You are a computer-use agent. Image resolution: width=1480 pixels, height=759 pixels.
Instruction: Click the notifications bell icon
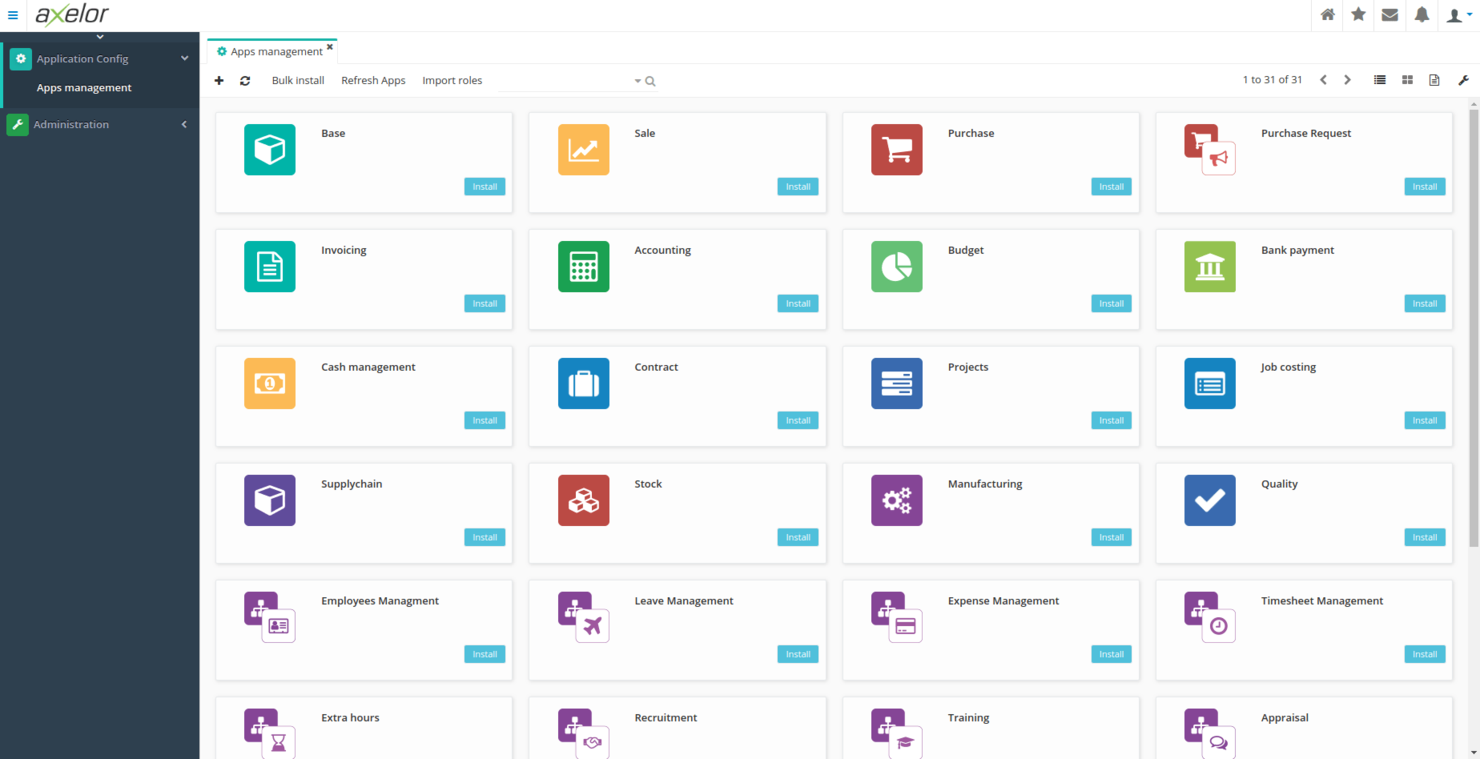[x=1420, y=15]
